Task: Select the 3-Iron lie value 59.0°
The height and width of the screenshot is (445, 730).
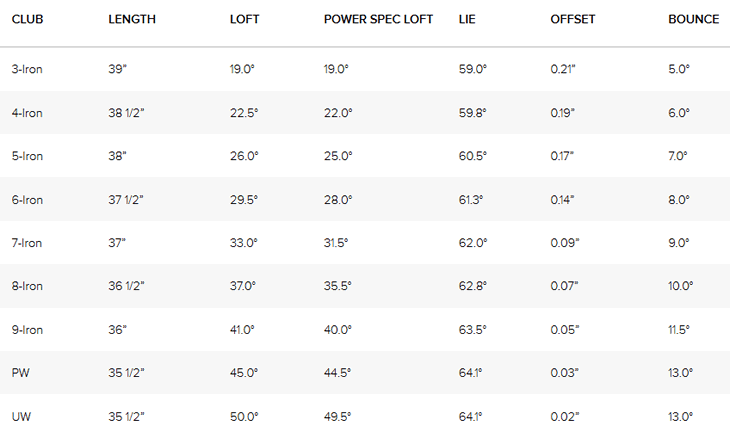Action: [x=473, y=69]
